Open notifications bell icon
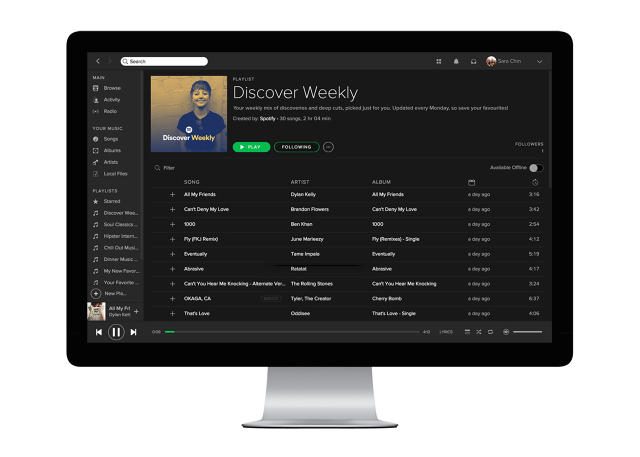 (456, 61)
